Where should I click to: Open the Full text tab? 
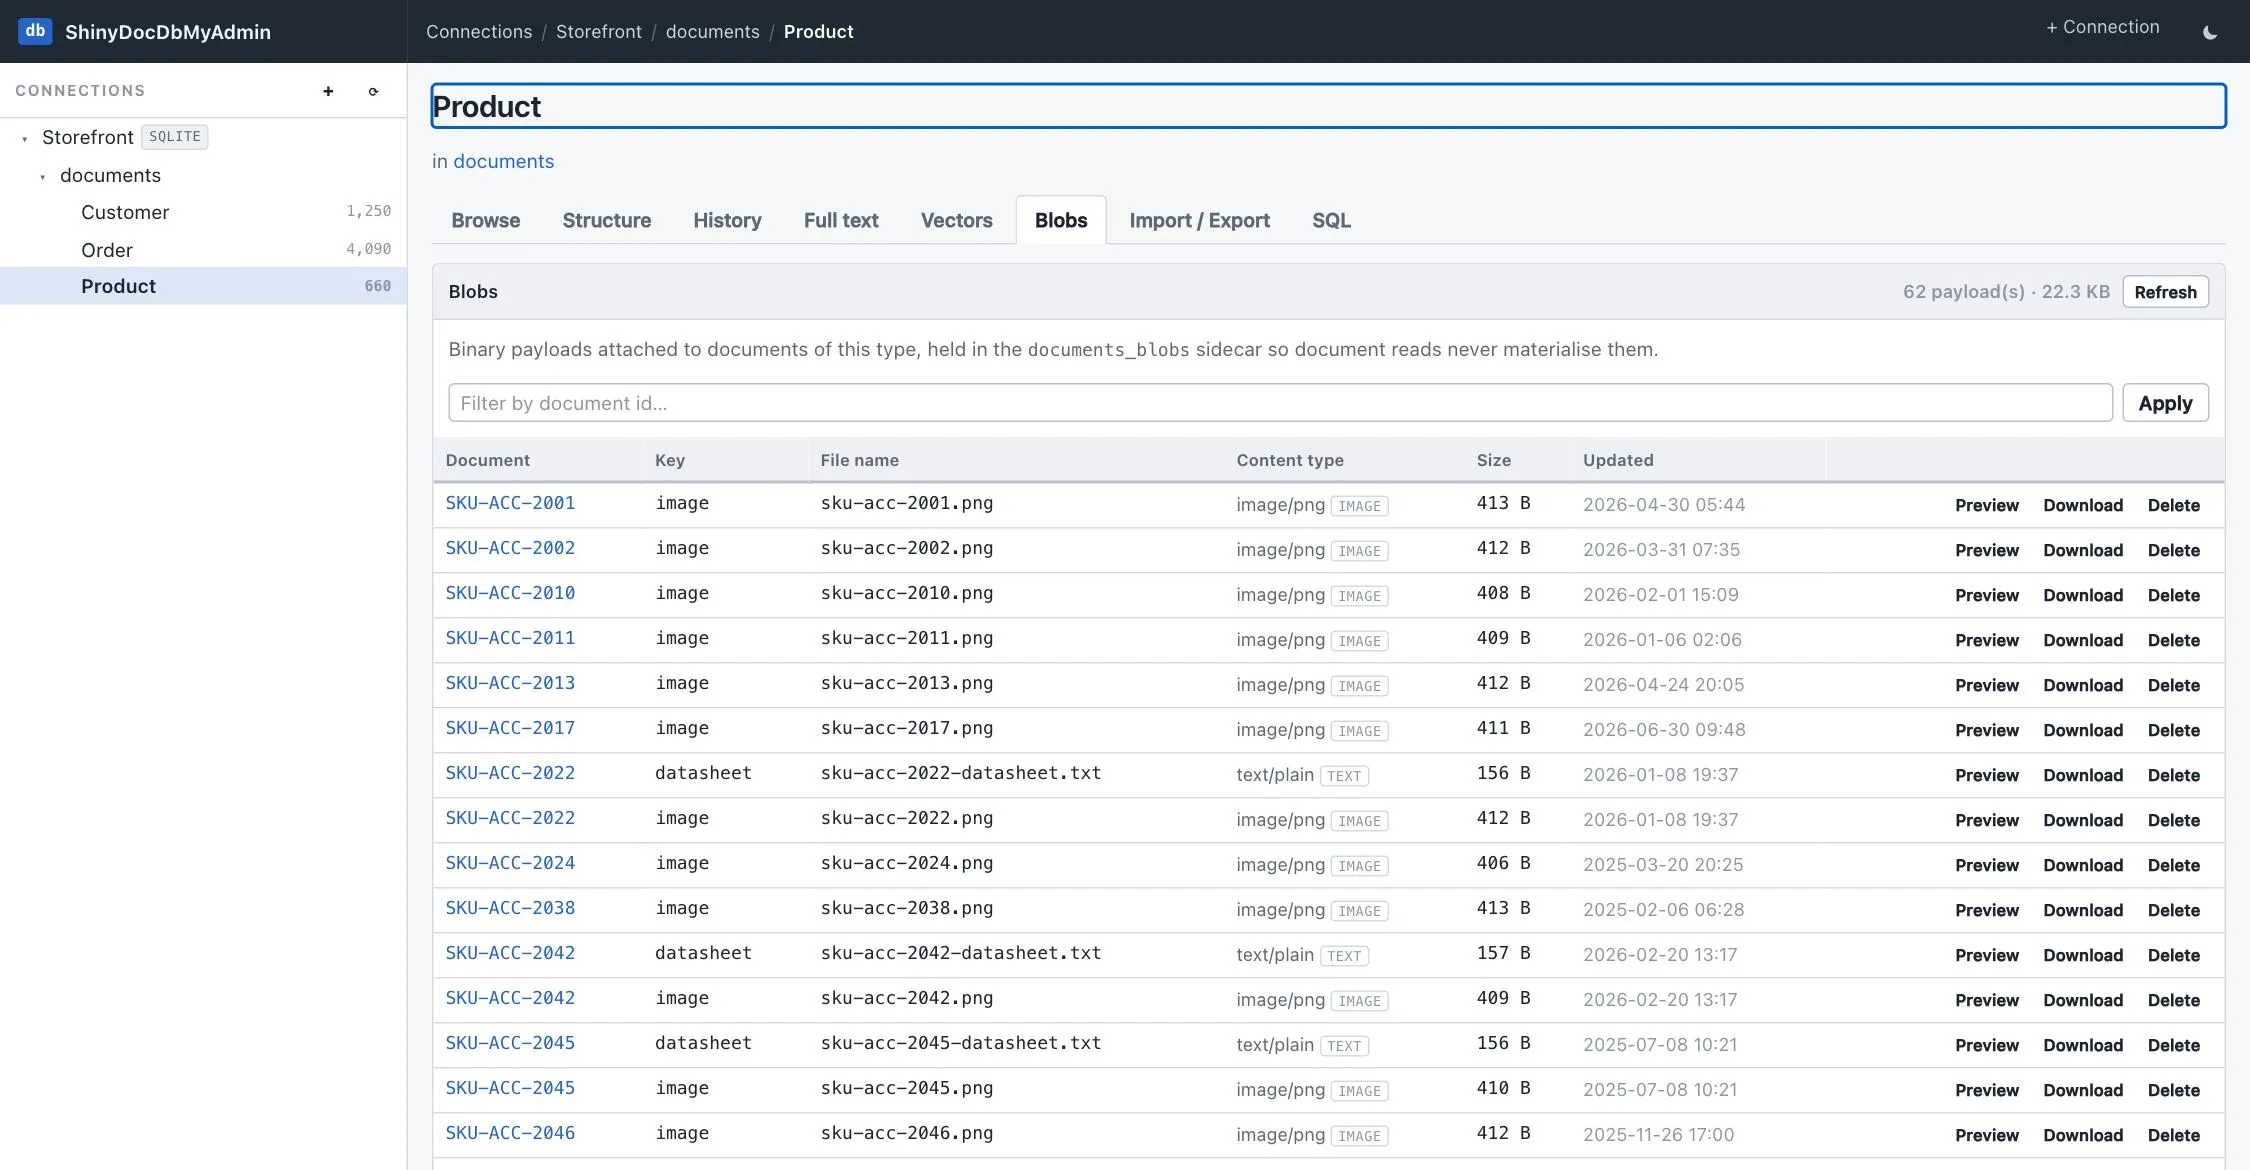841,220
